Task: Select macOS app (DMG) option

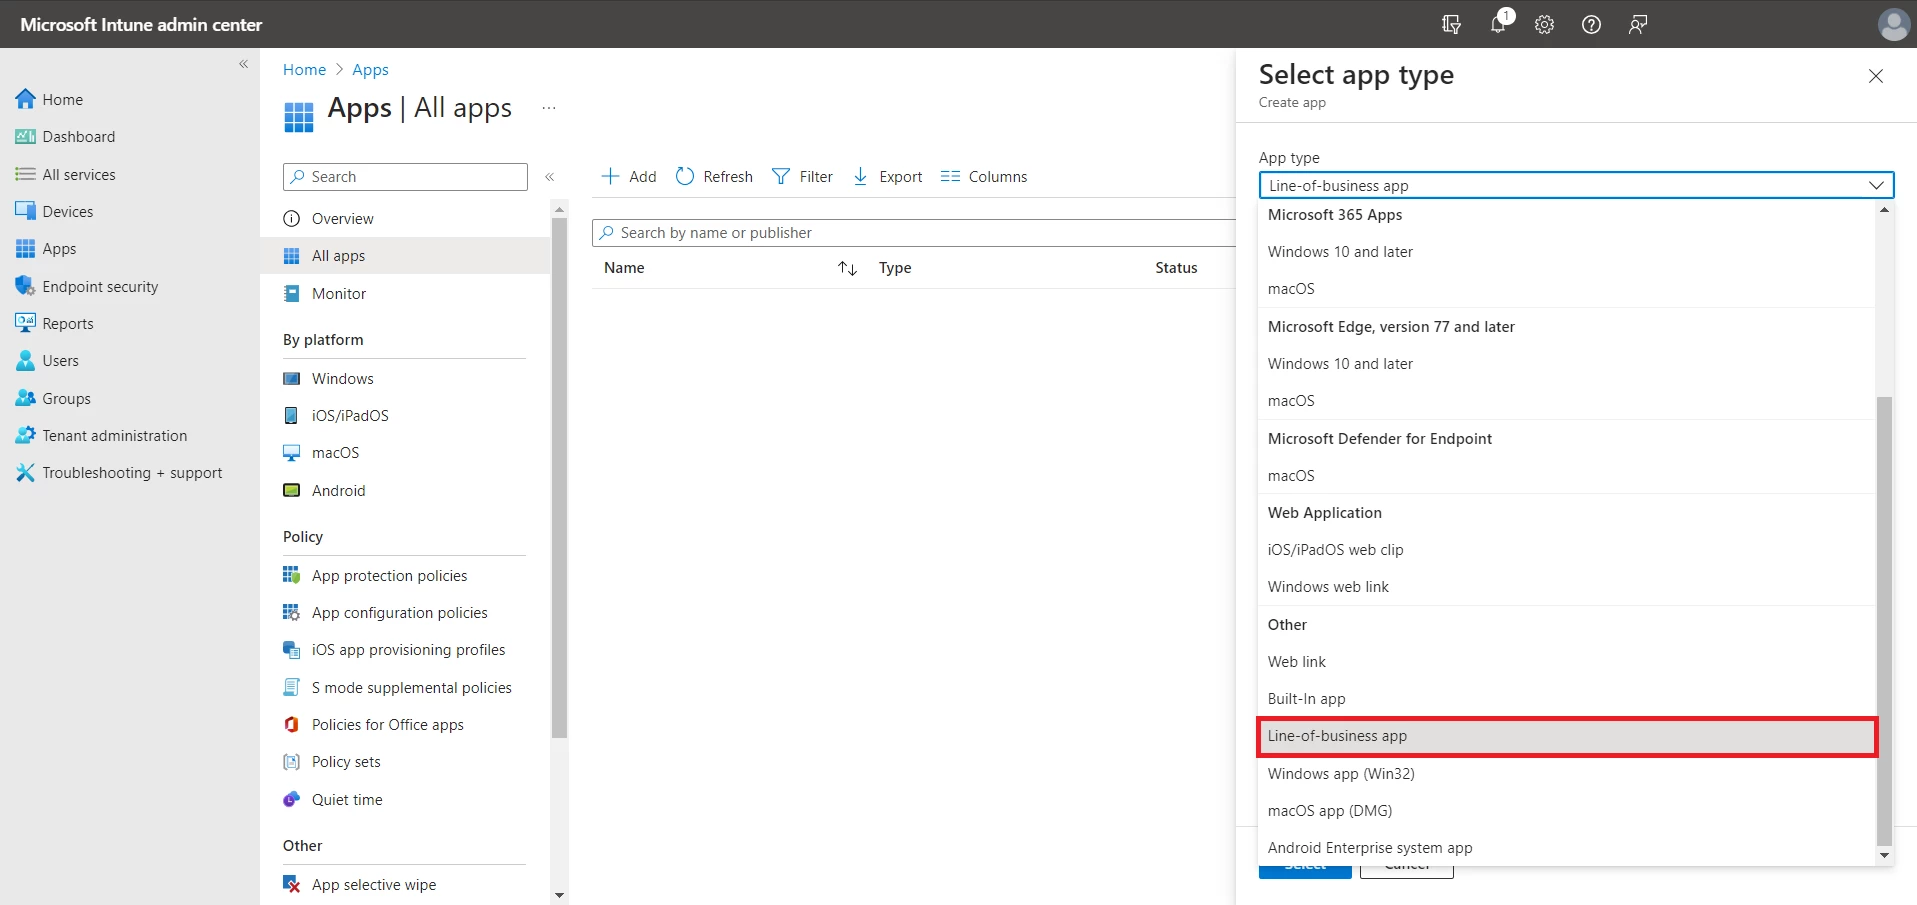Action: pyautogui.click(x=1567, y=811)
